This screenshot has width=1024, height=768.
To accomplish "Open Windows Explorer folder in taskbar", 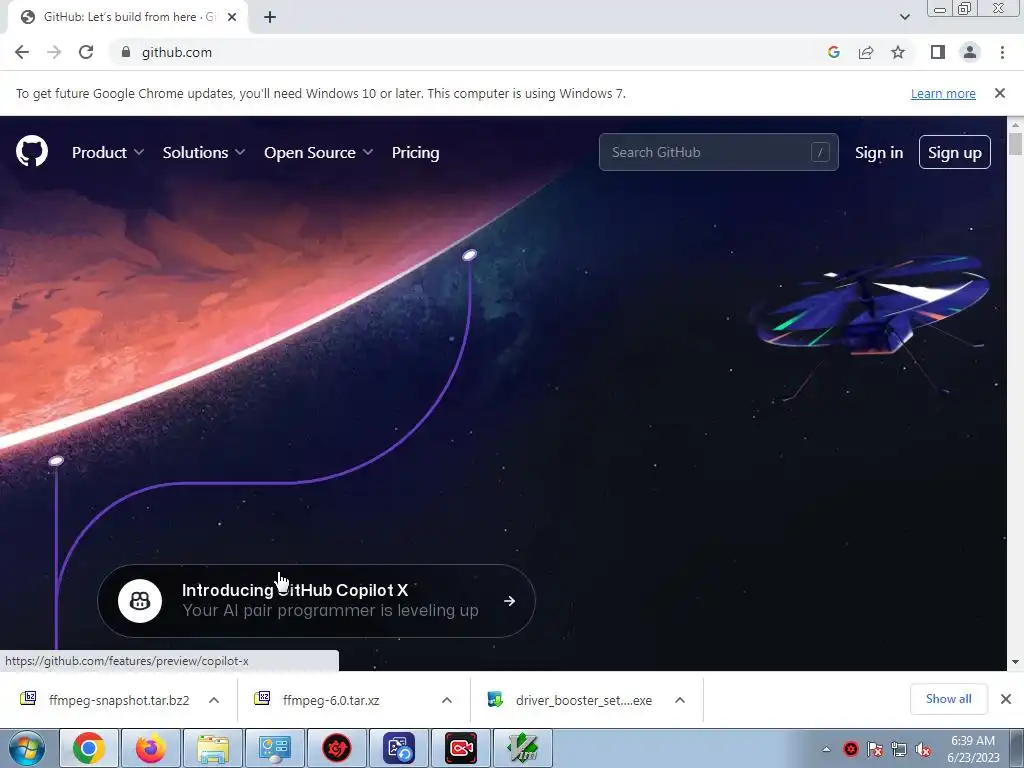I will (x=213, y=748).
